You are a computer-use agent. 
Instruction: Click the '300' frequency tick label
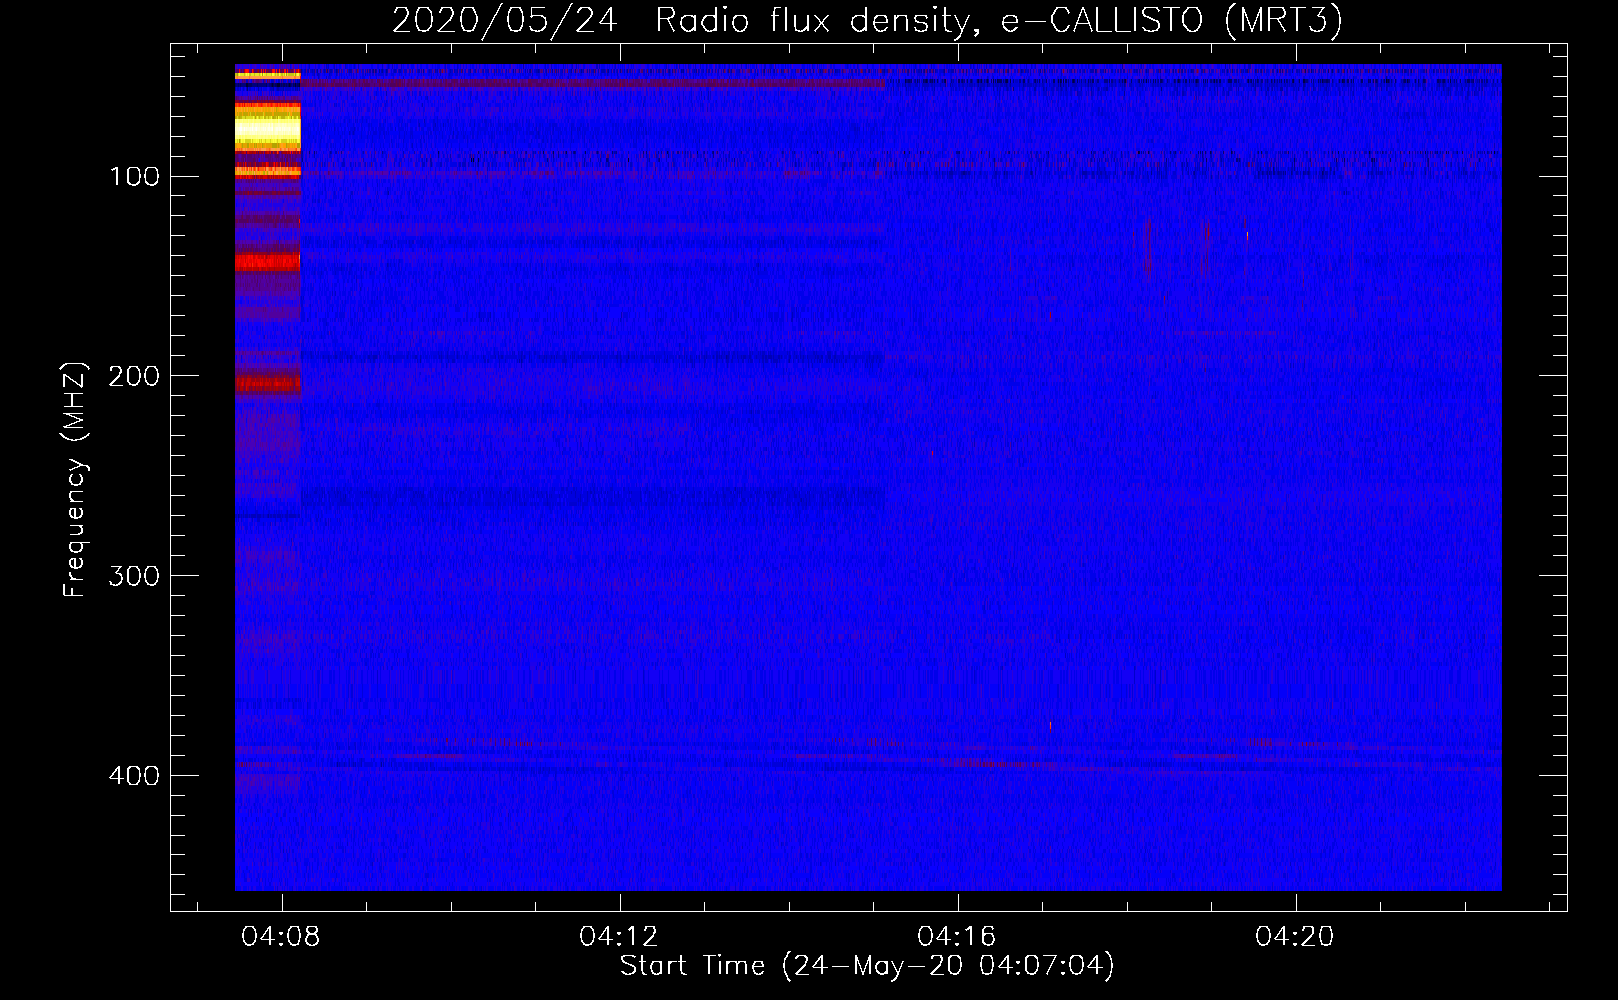[135, 576]
